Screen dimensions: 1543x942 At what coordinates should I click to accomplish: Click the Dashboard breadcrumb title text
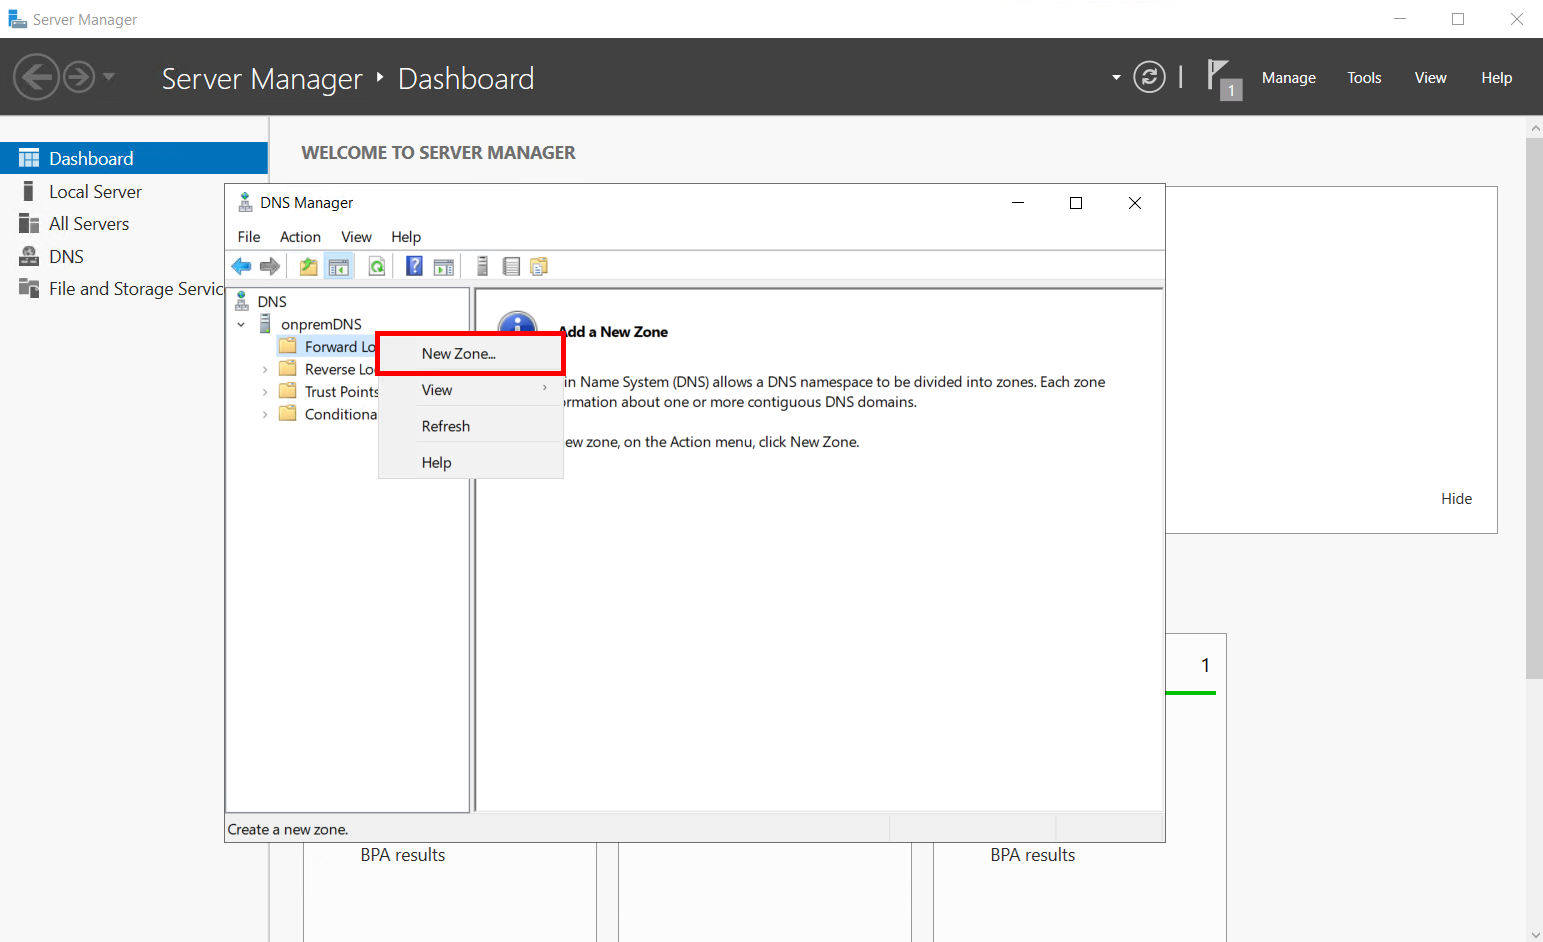466,78
